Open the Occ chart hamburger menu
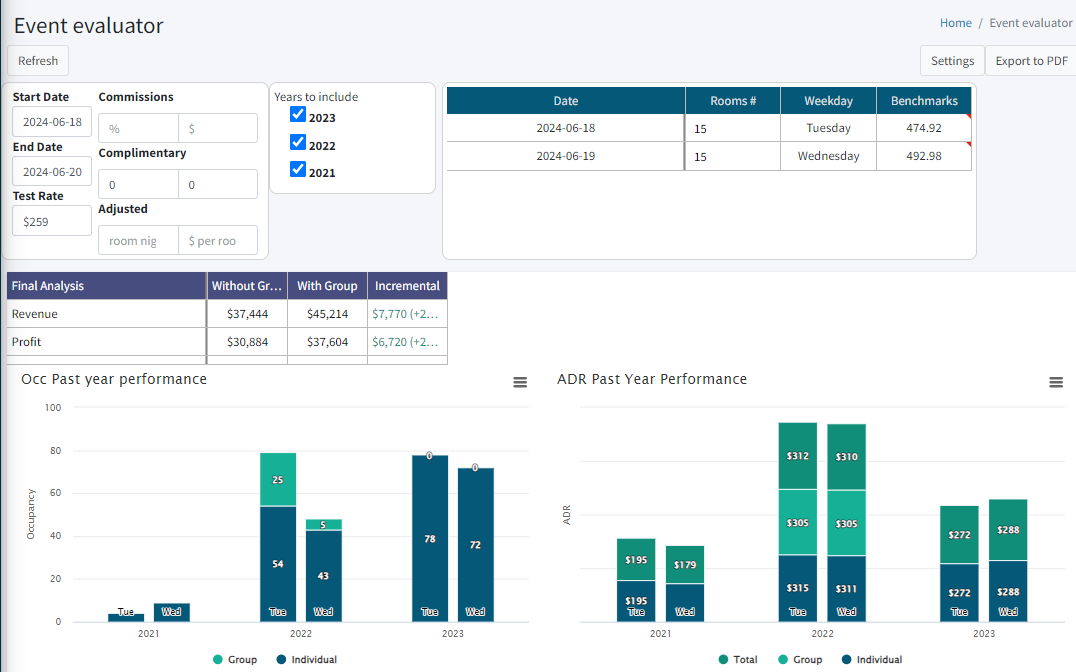Viewport: 1076px width, 672px height. tap(520, 383)
